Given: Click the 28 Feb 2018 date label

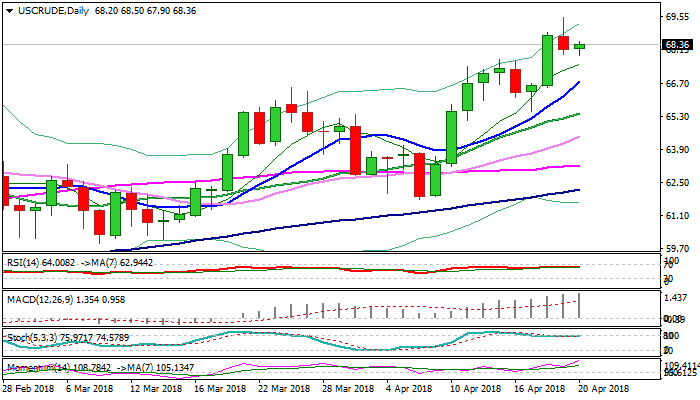Looking at the screenshot, I should pos(27,390).
